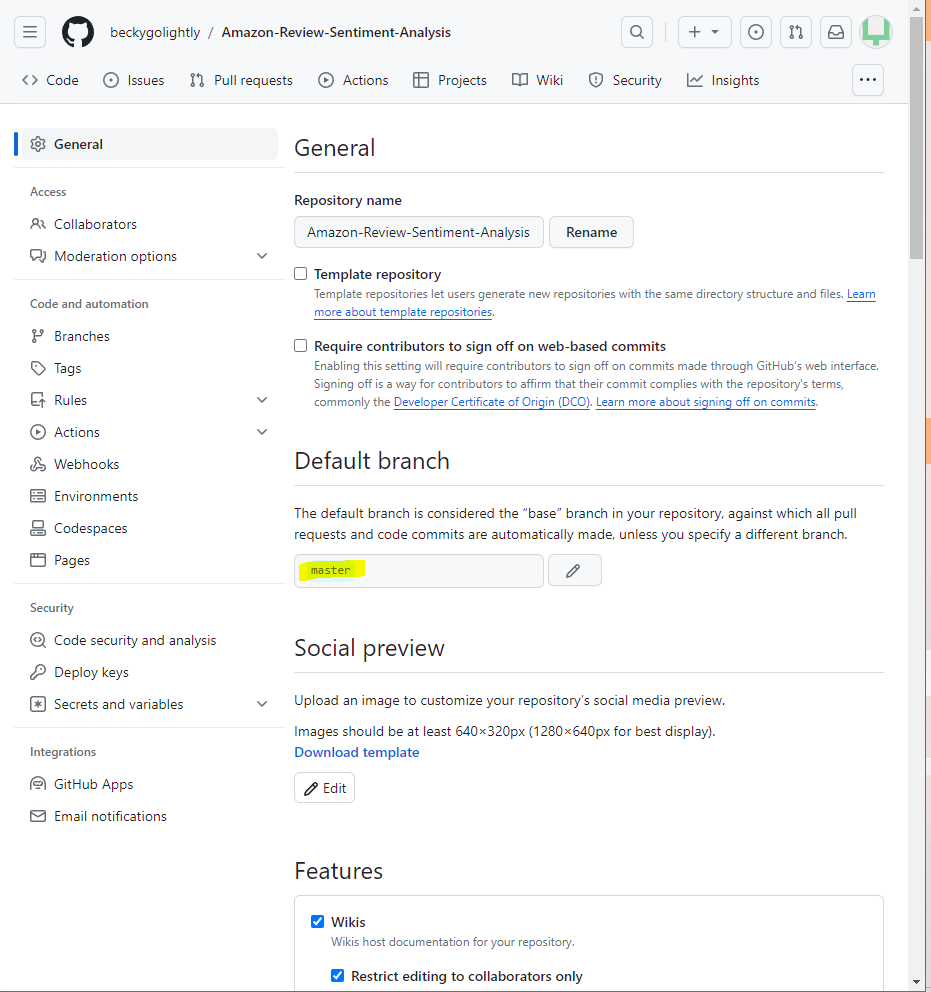Open the Pull requests tab
This screenshot has height=992, width=931.
pos(241,80)
